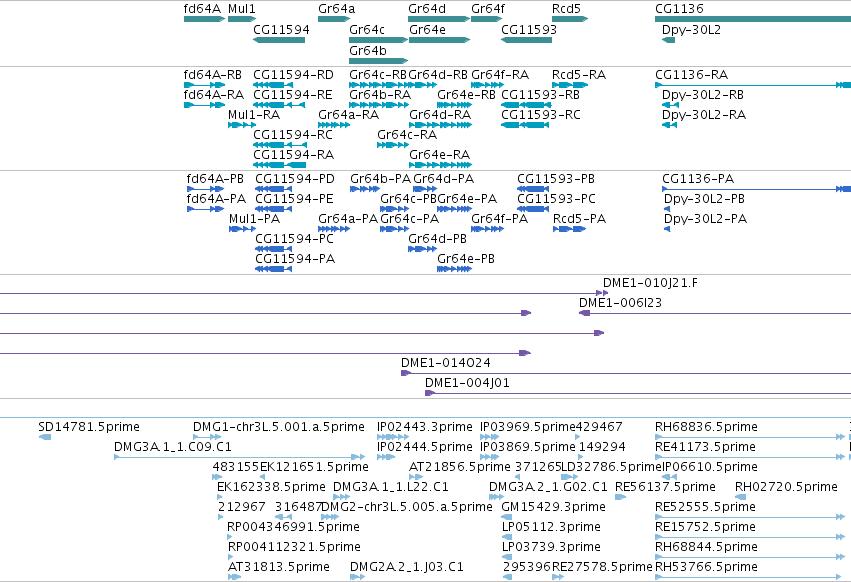Click protein fd64A-PA
This screenshot has height=582, width=851.
[205, 209]
